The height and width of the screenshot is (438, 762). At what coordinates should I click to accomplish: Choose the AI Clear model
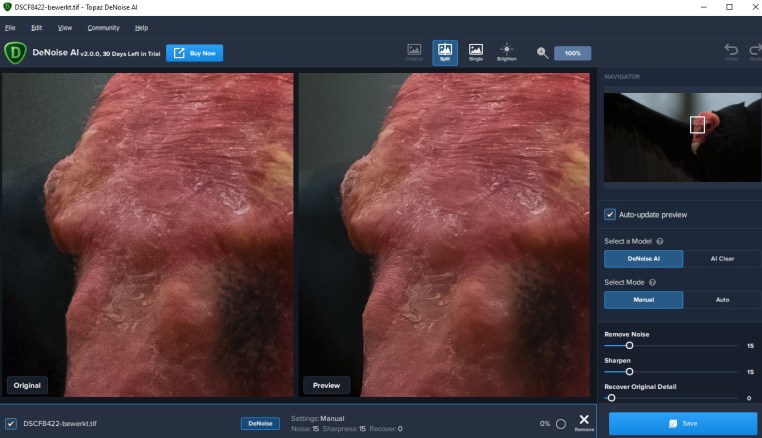tap(721, 259)
